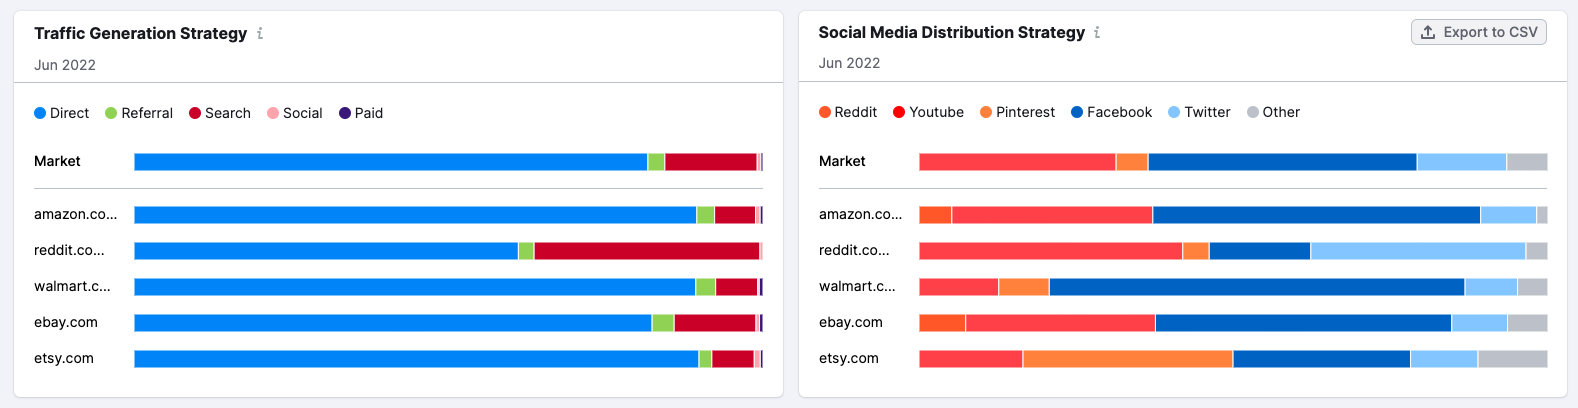
Task: Click the Social legend dot
Action: (273, 113)
